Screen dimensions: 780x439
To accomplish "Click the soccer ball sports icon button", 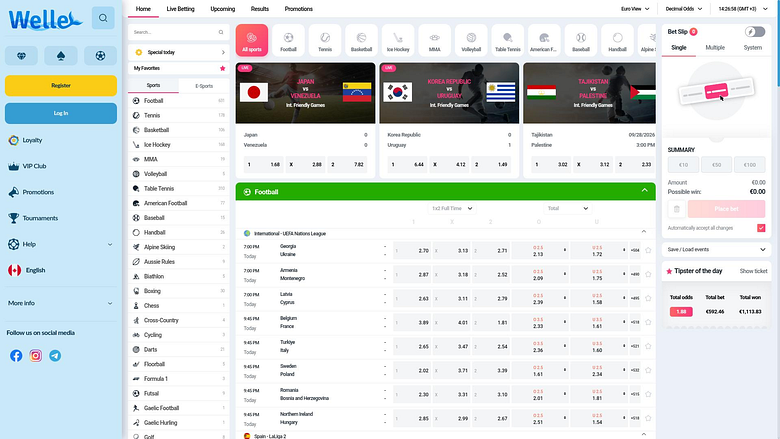I will tap(100, 56).
